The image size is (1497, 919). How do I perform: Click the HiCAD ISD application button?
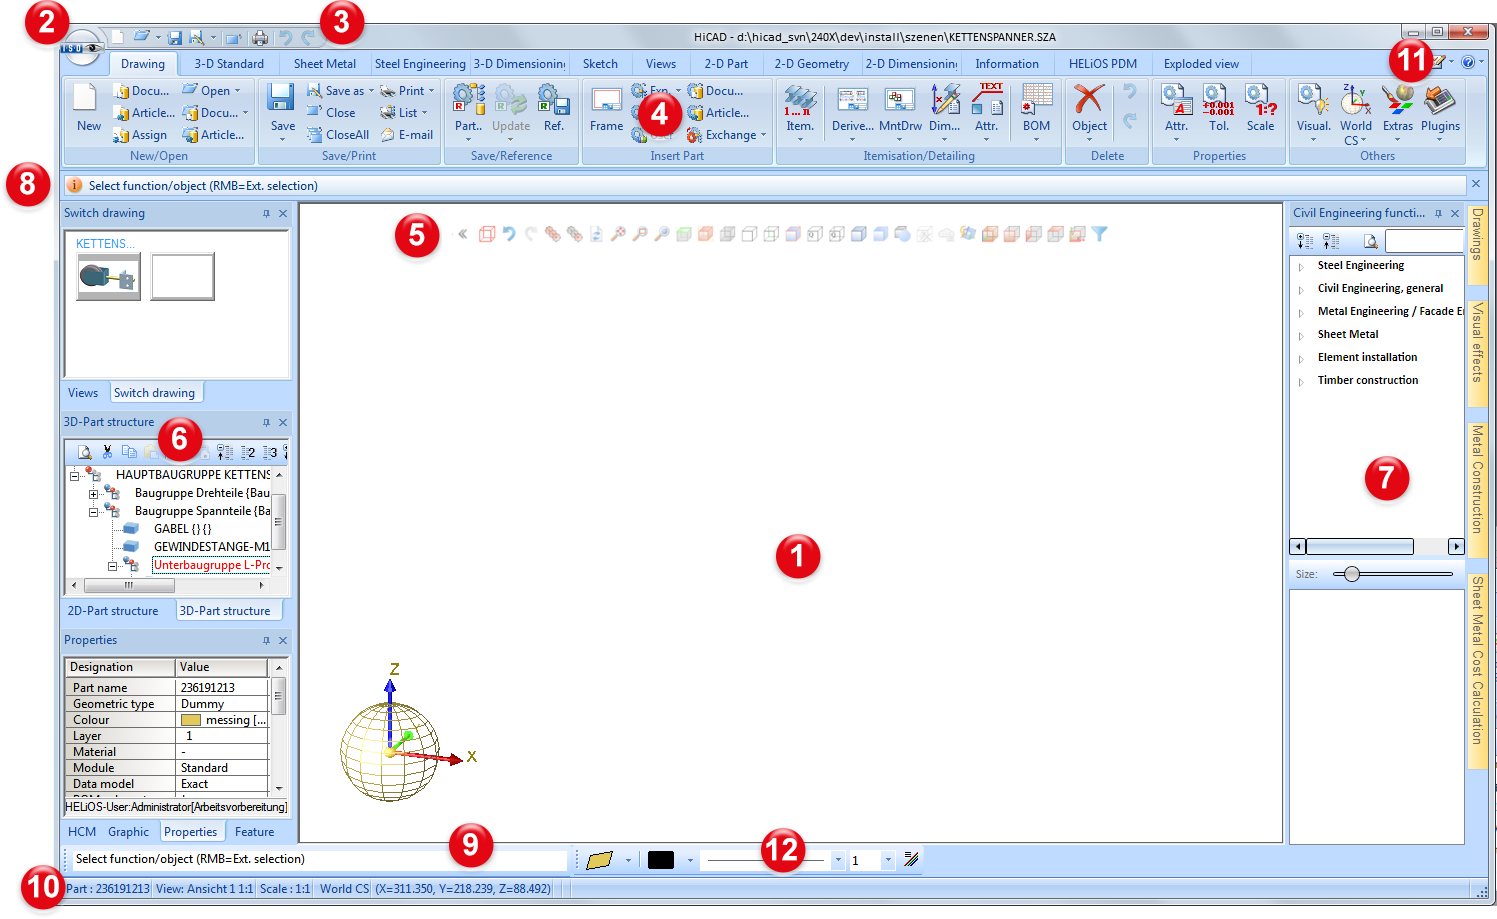click(81, 47)
